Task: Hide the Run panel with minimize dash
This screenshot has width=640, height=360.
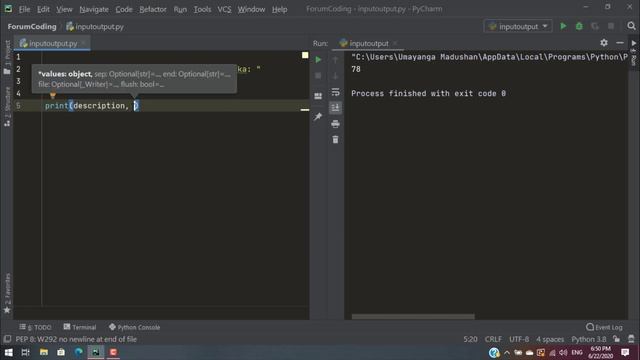Action: (x=620, y=42)
